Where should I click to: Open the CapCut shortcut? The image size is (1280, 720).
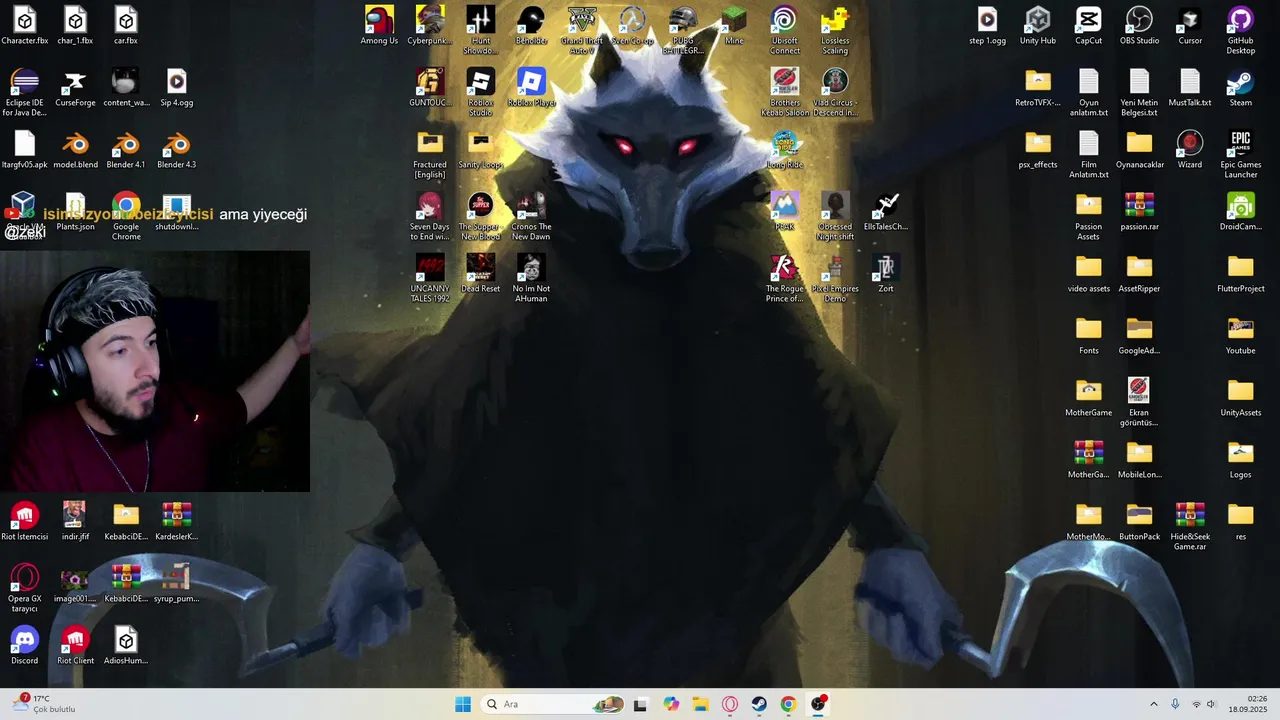pos(1088,26)
